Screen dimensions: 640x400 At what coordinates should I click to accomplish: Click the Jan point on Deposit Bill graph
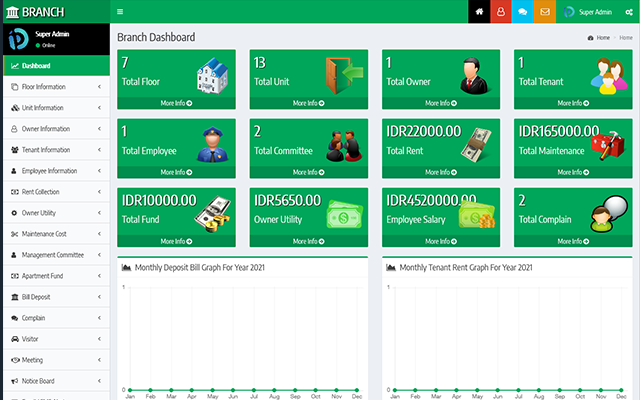[130, 390]
